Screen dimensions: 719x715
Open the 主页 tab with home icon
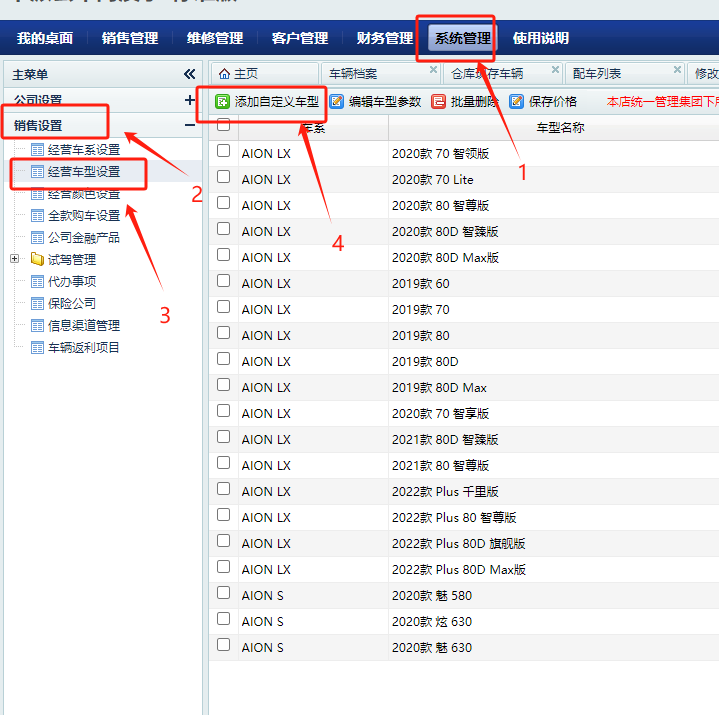click(239, 73)
